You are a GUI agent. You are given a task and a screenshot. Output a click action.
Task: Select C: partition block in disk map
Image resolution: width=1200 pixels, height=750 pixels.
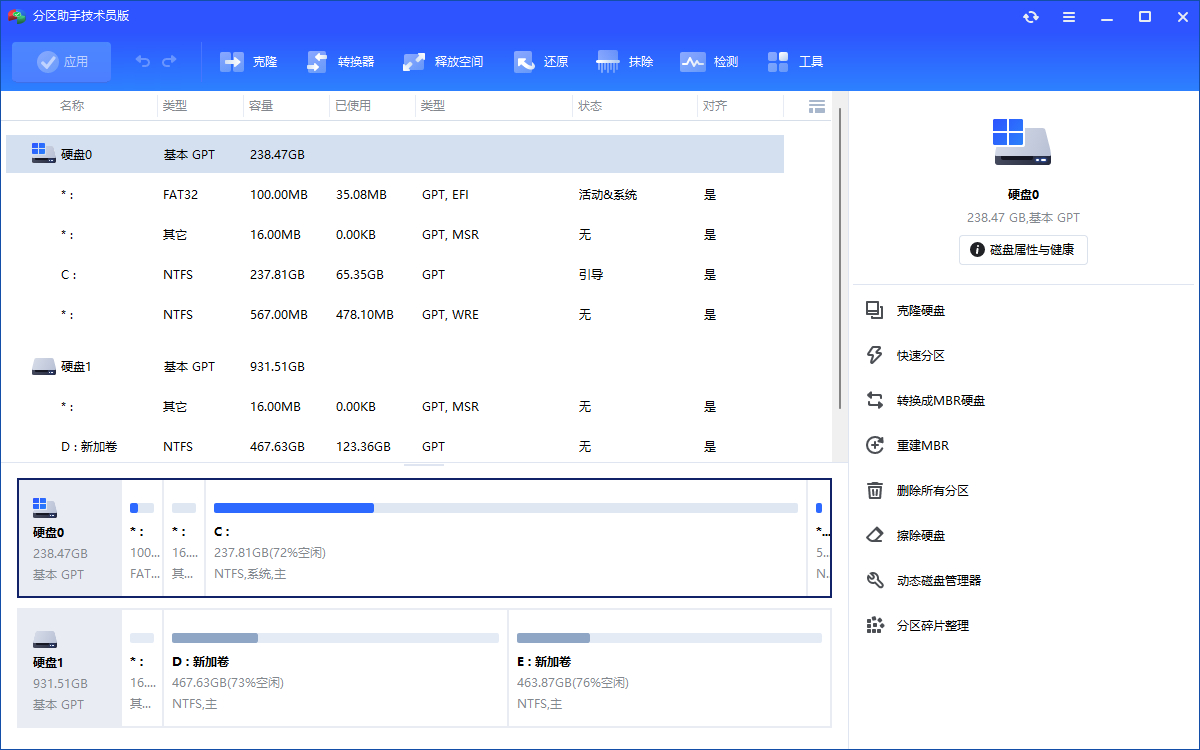pos(506,538)
